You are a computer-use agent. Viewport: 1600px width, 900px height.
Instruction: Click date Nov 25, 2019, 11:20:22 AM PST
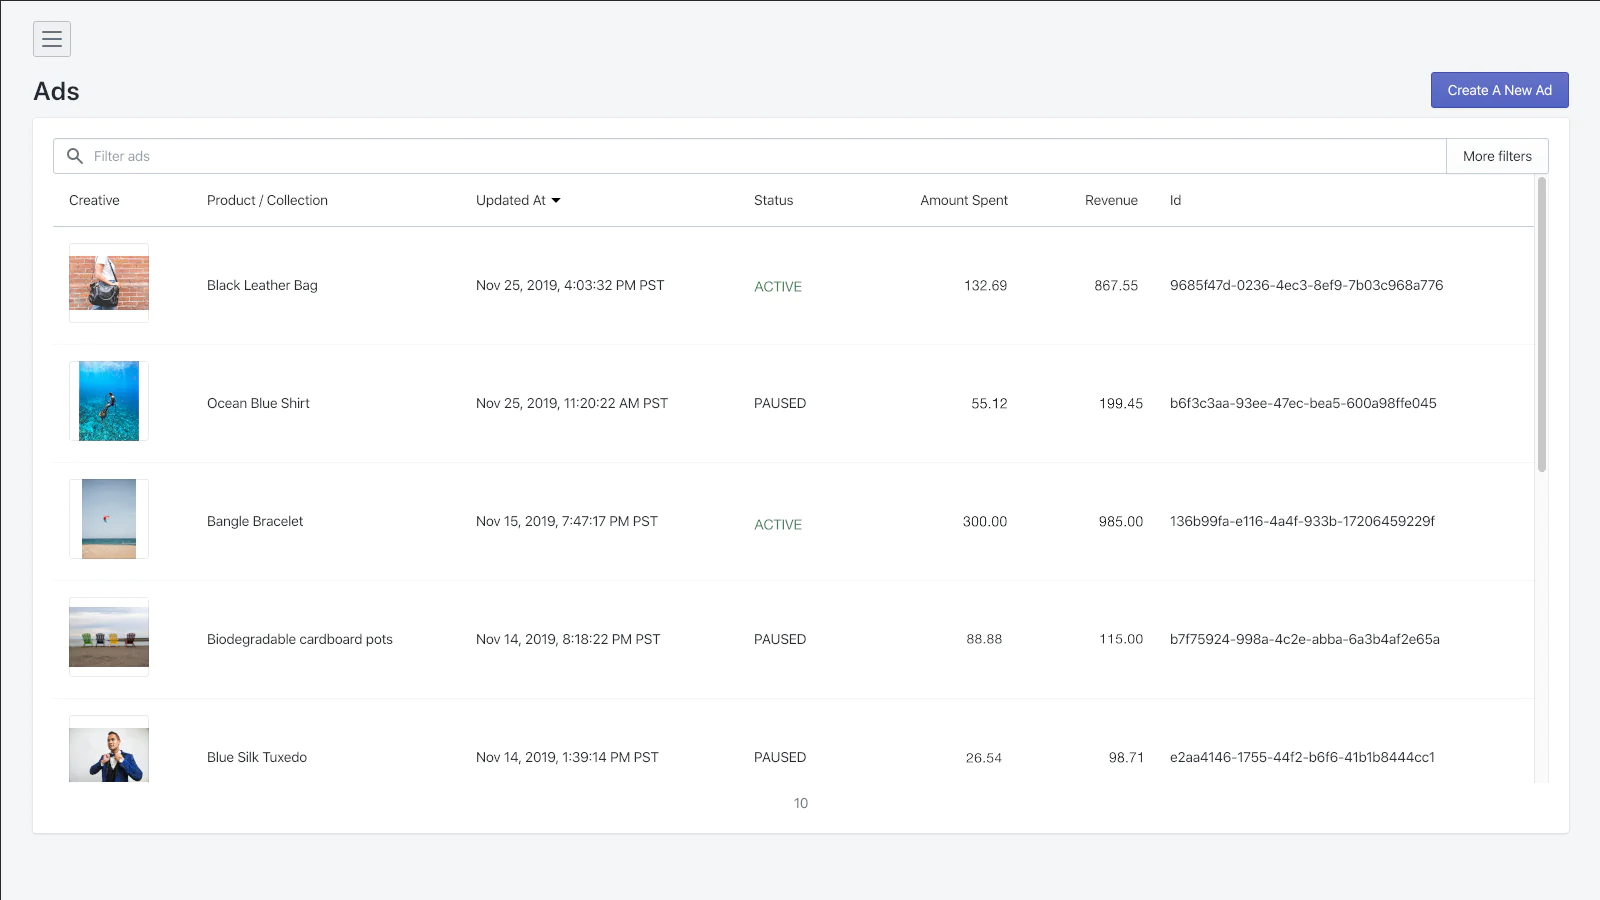pyautogui.click(x=572, y=403)
